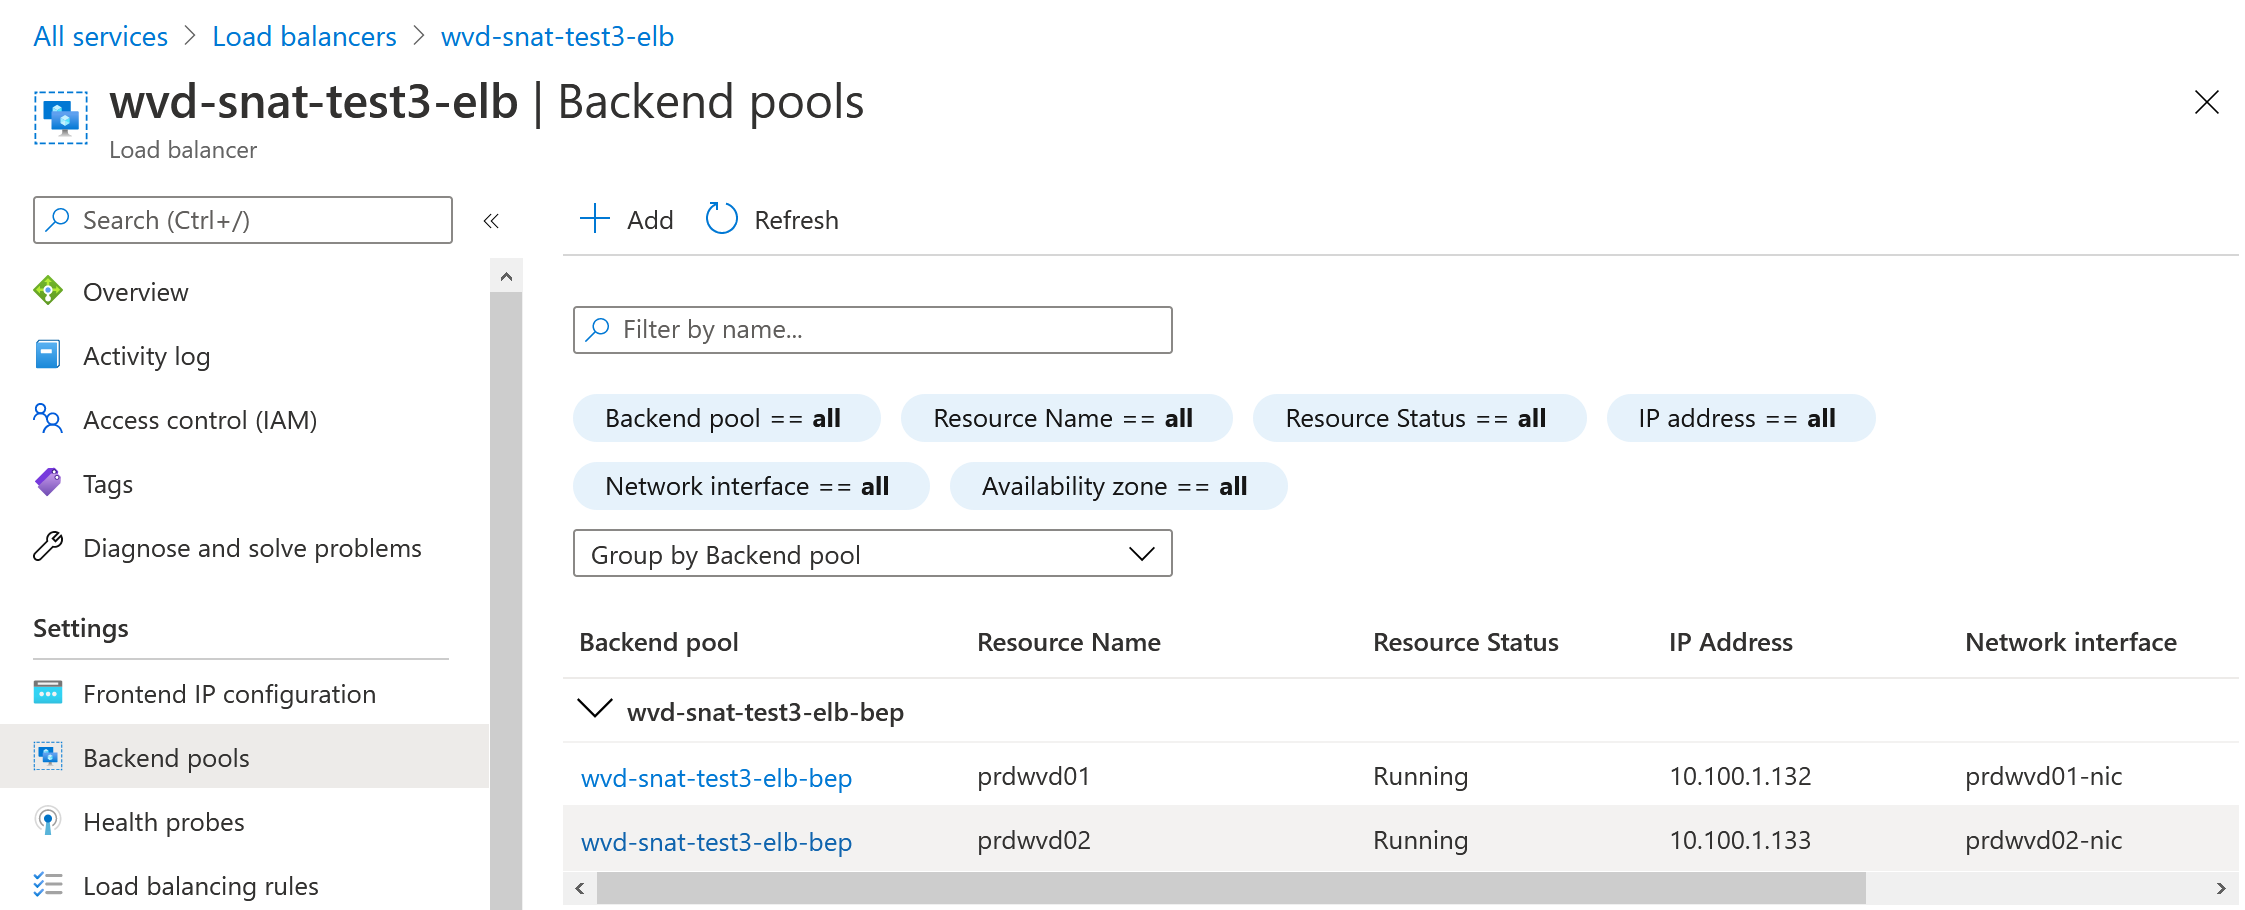Image resolution: width=2245 pixels, height=910 pixels.
Task: Select IP address 10.100.1.132
Action: pos(1740,776)
